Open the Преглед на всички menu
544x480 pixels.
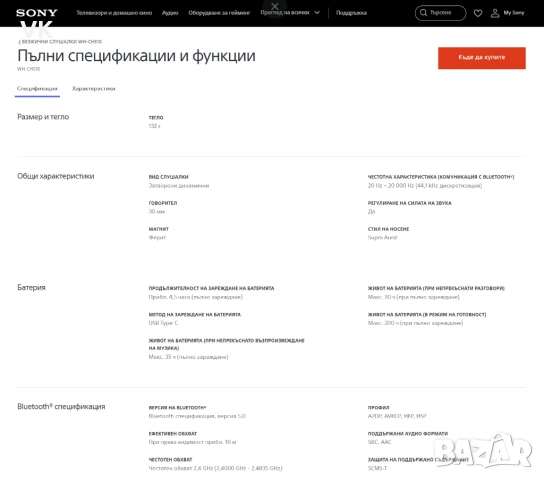[x=285, y=12]
